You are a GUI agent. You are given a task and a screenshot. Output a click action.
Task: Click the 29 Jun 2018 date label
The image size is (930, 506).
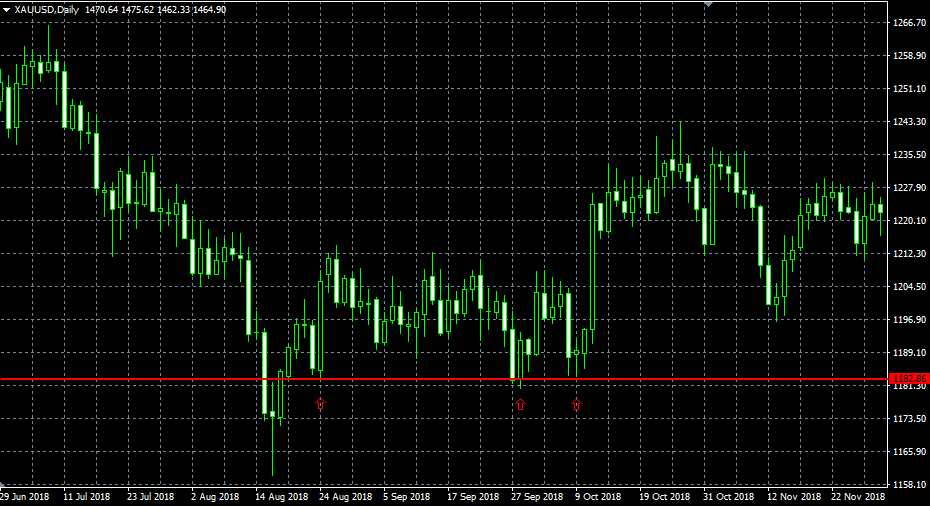[24, 497]
